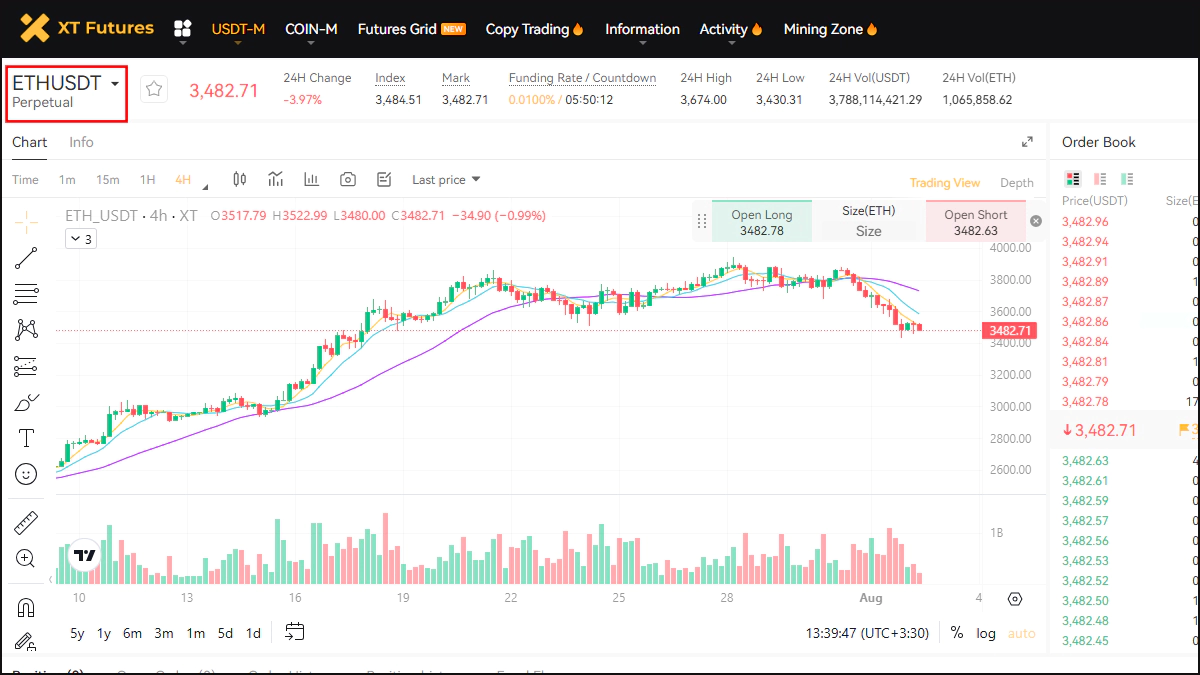
Task: Open Futures Grid menu item
Action: pos(411,29)
